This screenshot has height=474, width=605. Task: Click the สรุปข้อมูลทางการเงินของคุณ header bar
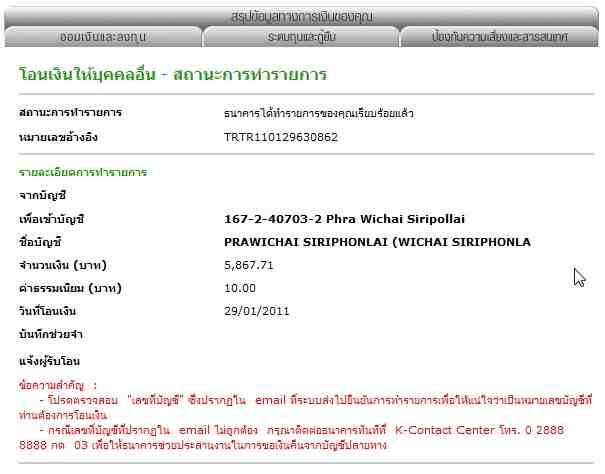pos(302,16)
